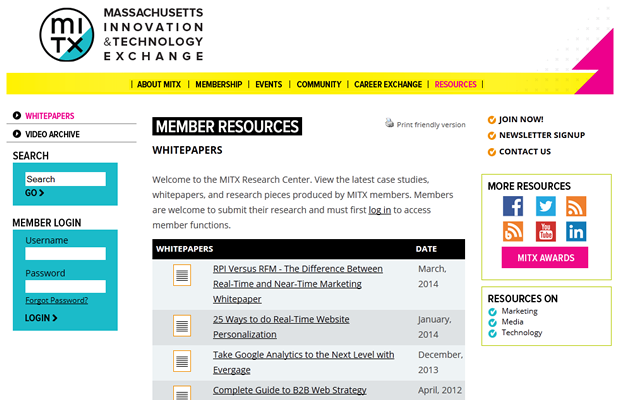The width and height of the screenshot is (620, 400).
Task: Open 25 Ways to do Real-Time Website Personalization
Action: point(281,326)
